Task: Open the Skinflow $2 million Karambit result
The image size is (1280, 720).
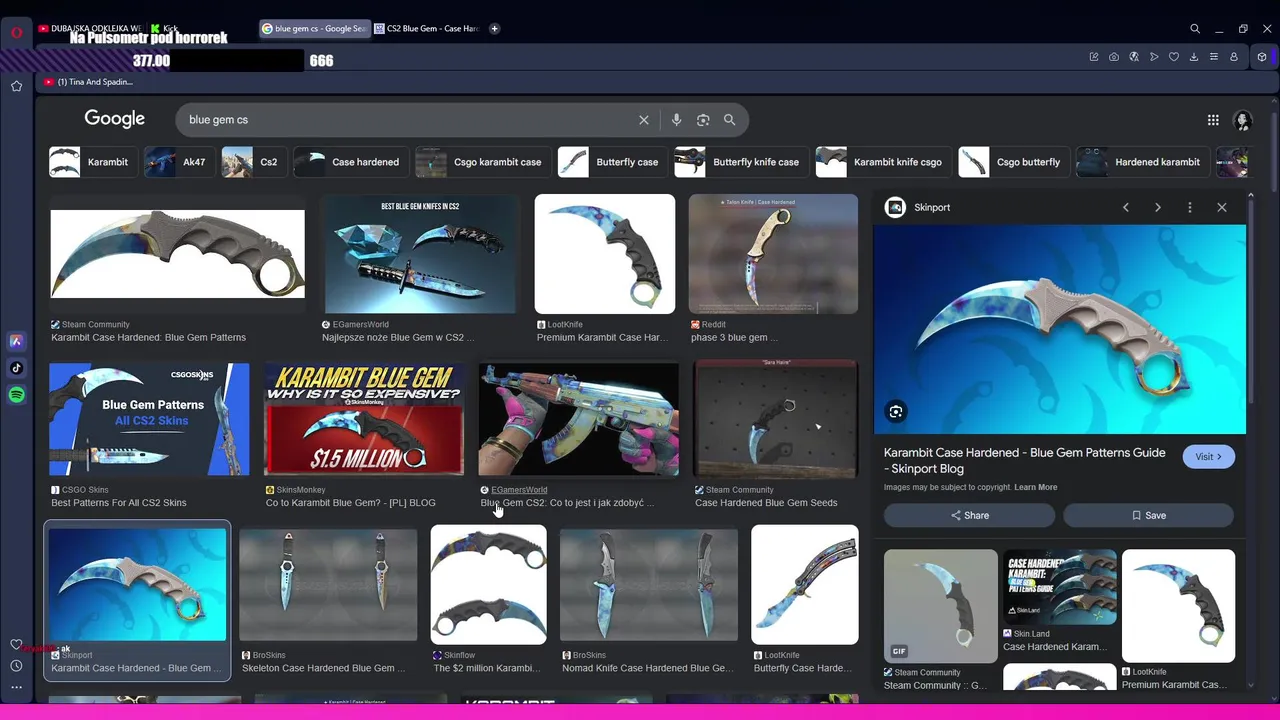Action: click(x=488, y=585)
